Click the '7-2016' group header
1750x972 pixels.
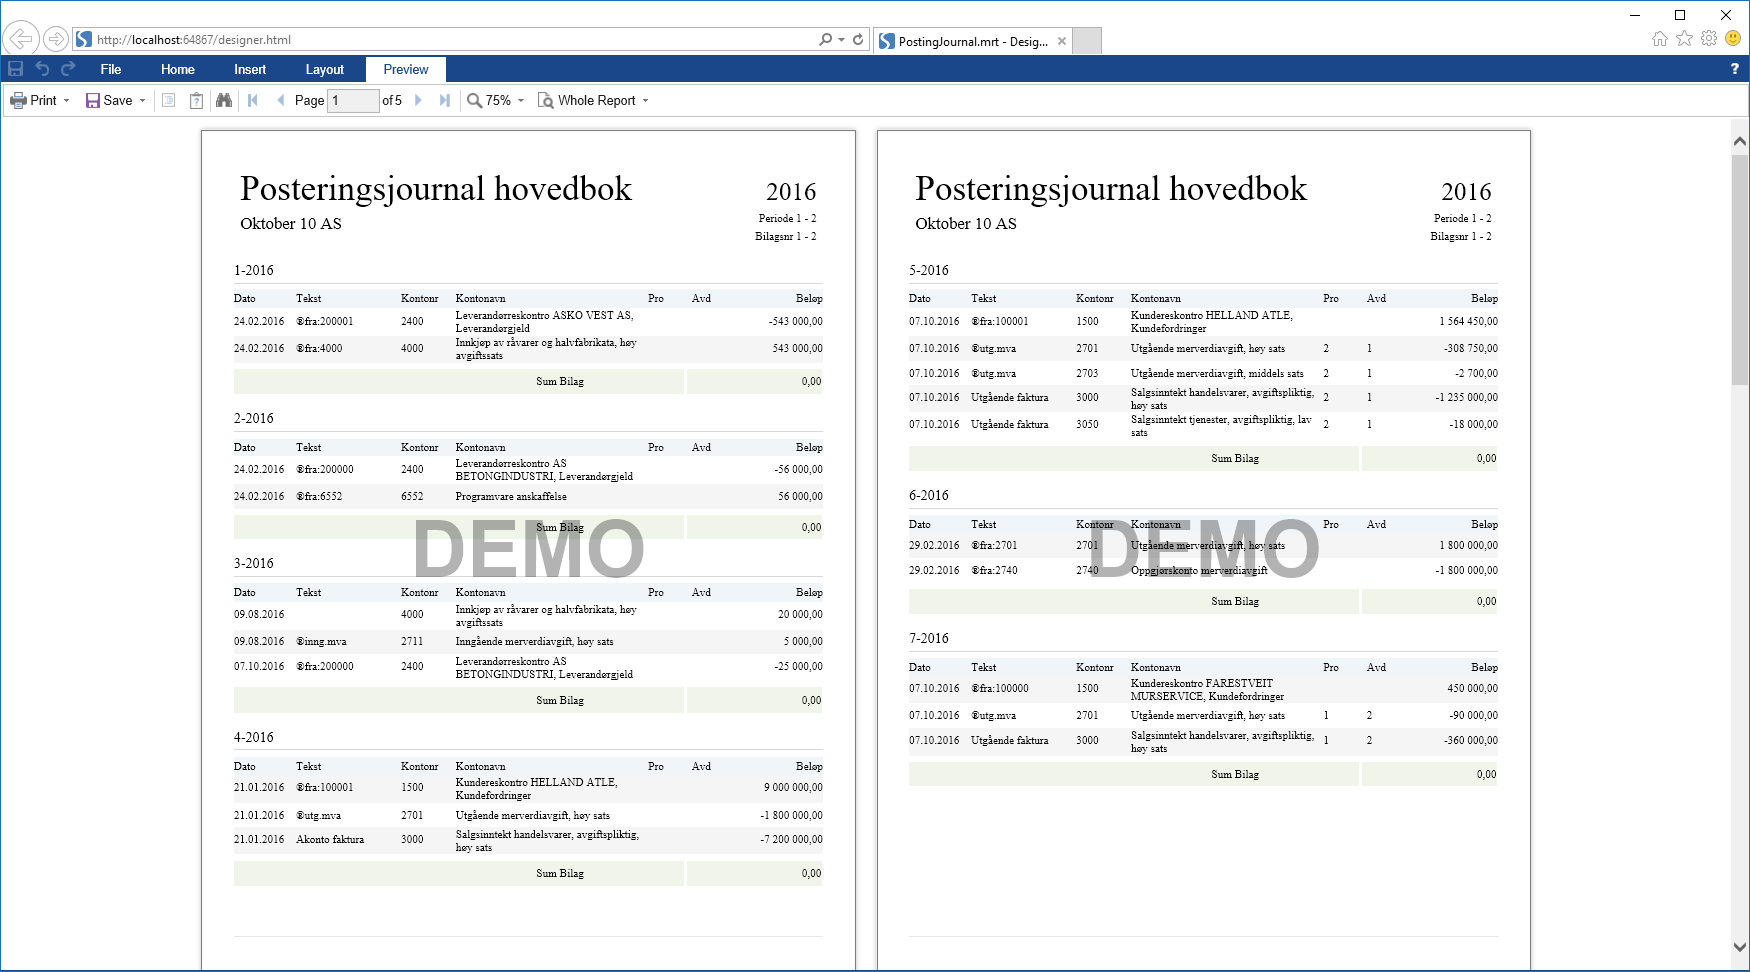pos(929,639)
